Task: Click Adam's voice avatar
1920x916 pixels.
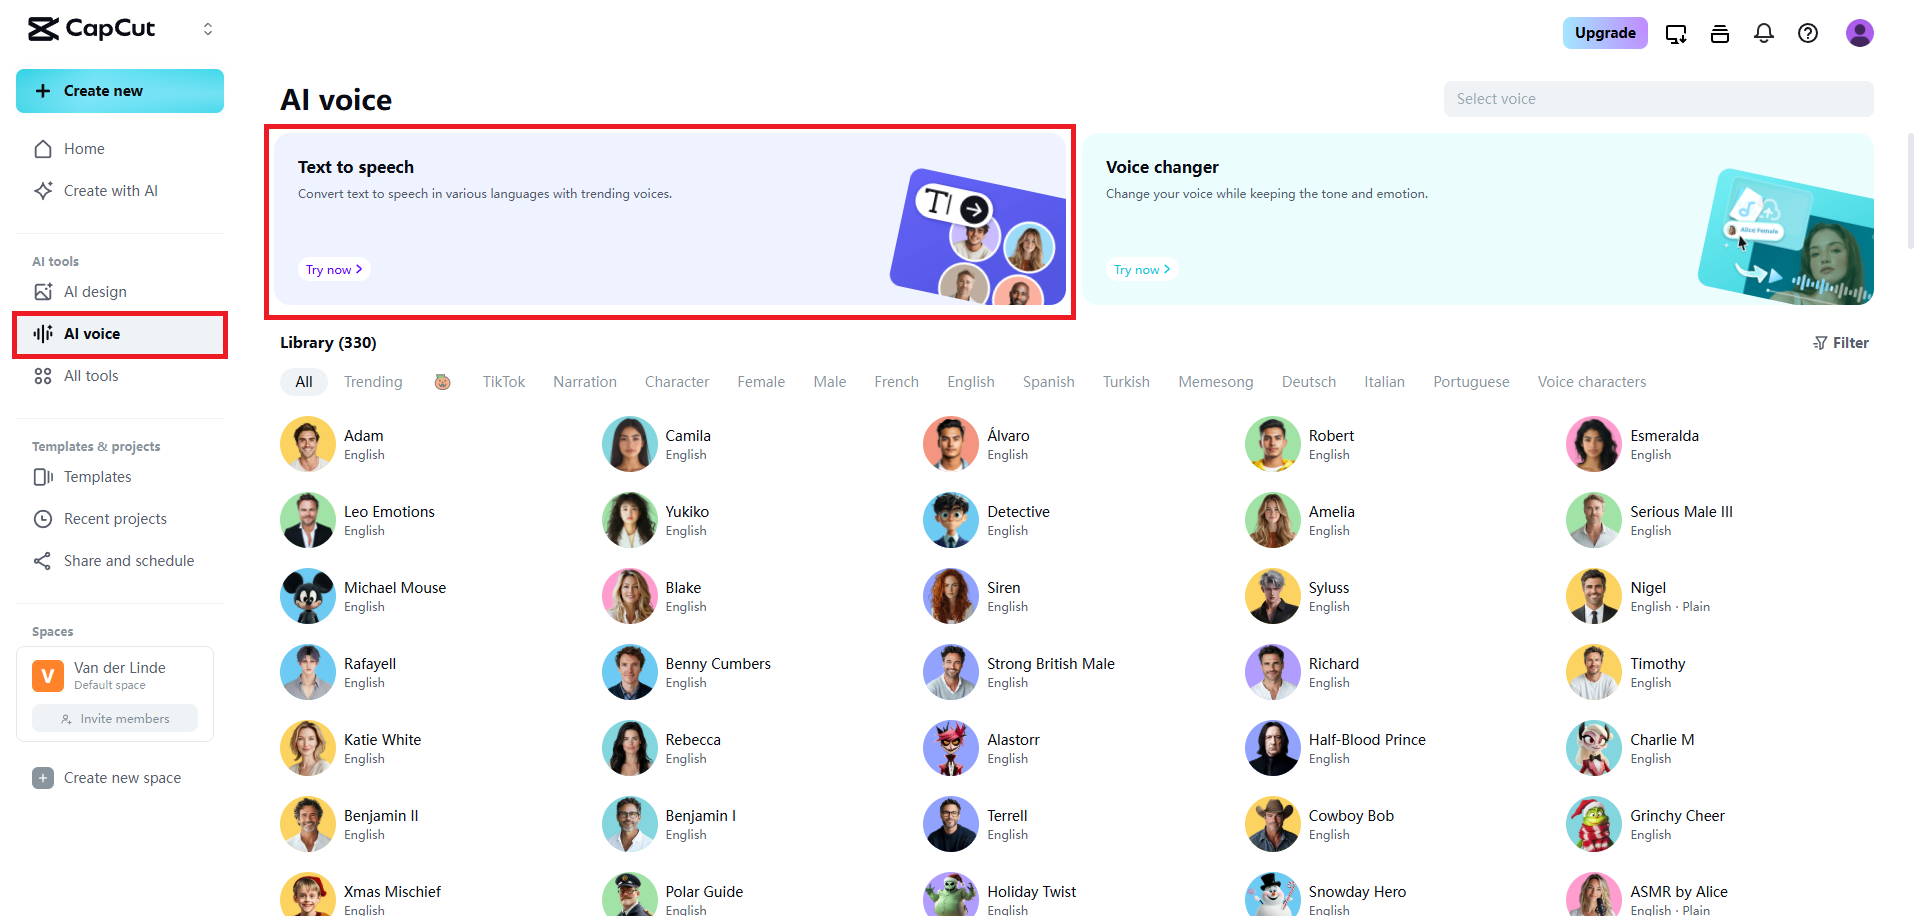Action: (308, 444)
